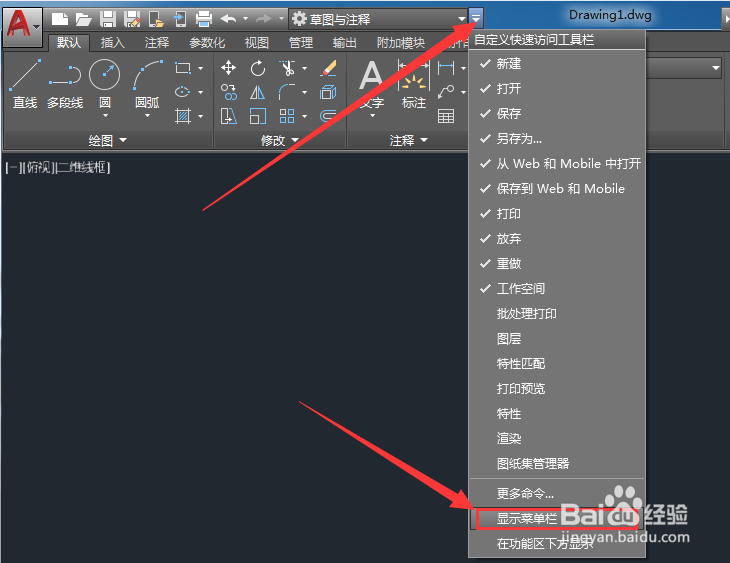Select the Offset tool icon
Screen dimensions: 730x563
point(328,116)
